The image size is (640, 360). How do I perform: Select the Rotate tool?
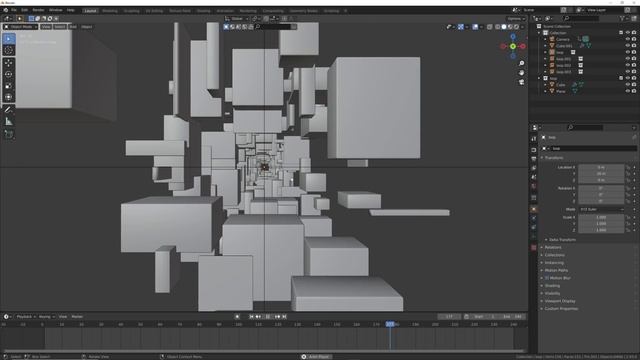(x=9, y=74)
